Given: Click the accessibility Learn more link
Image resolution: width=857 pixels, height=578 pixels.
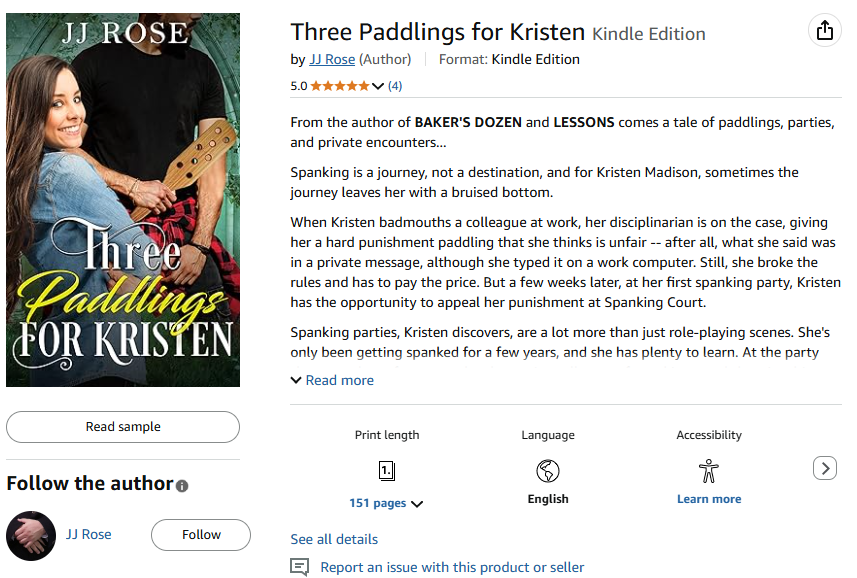Looking at the screenshot, I should [709, 499].
